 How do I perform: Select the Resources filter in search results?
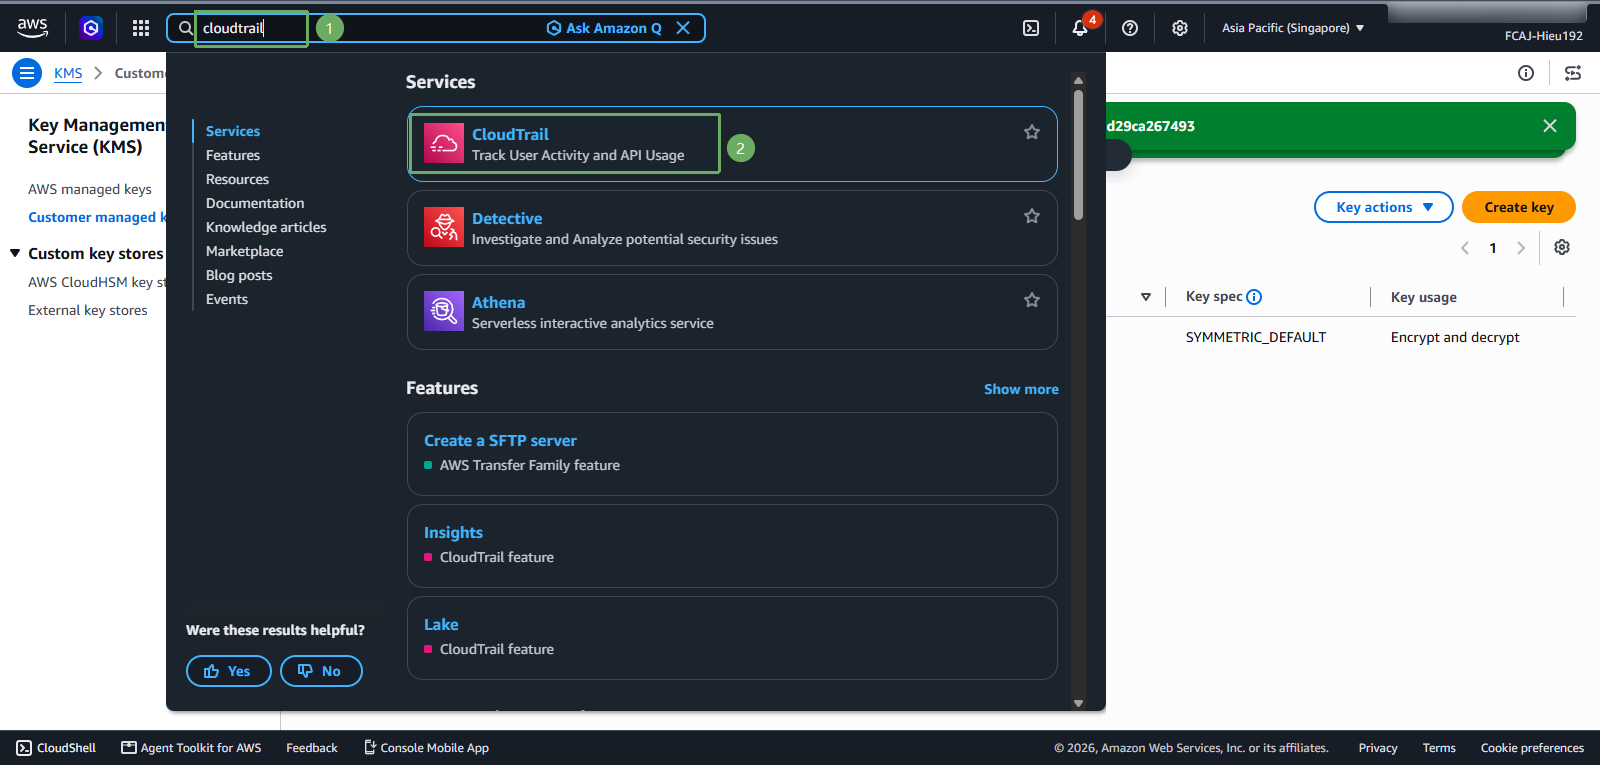point(237,179)
